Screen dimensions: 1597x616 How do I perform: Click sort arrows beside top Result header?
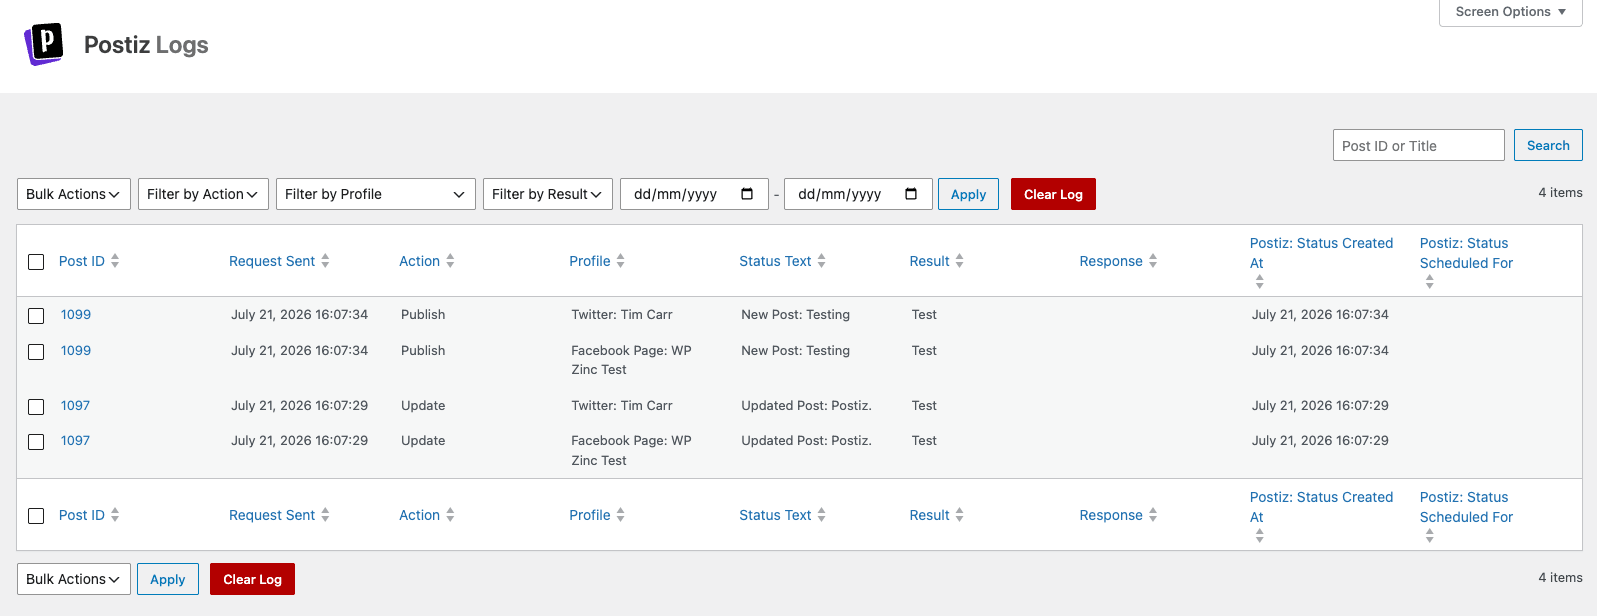tap(959, 261)
